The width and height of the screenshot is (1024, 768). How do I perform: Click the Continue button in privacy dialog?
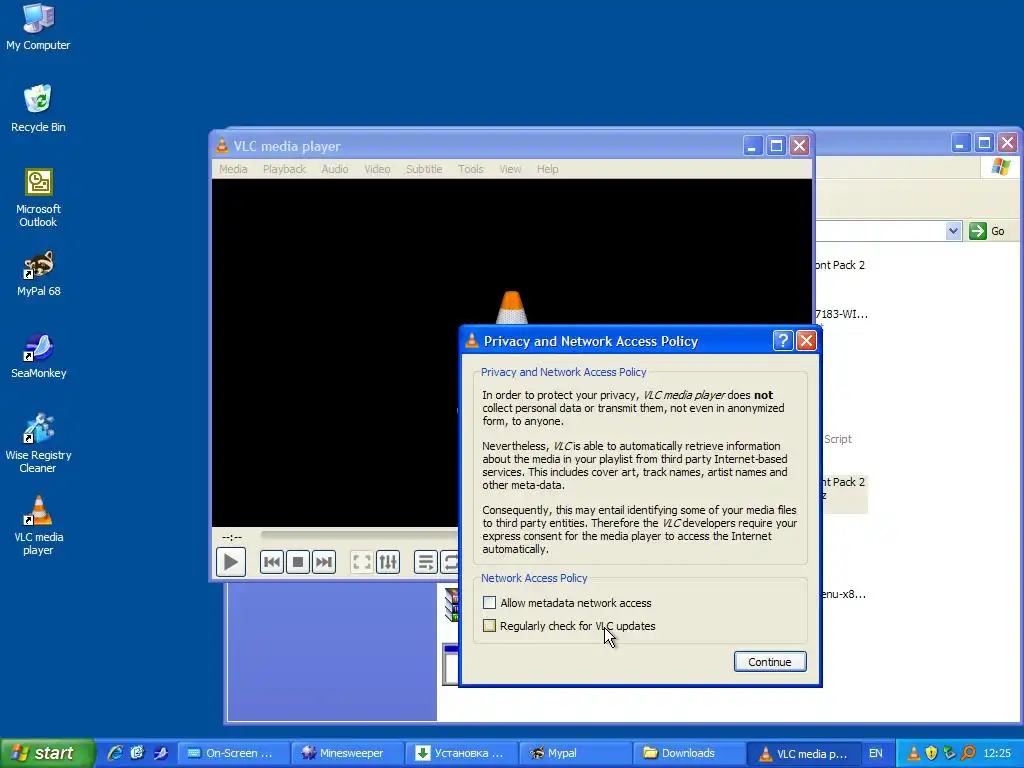(770, 662)
